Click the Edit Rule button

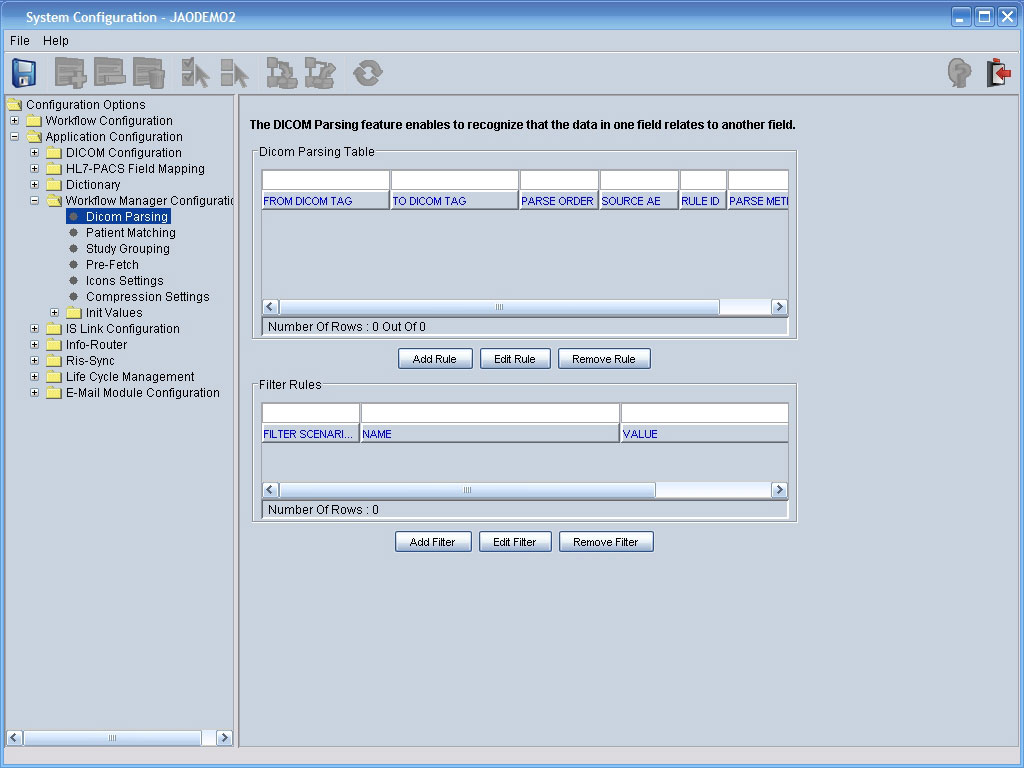(x=515, y=359)
